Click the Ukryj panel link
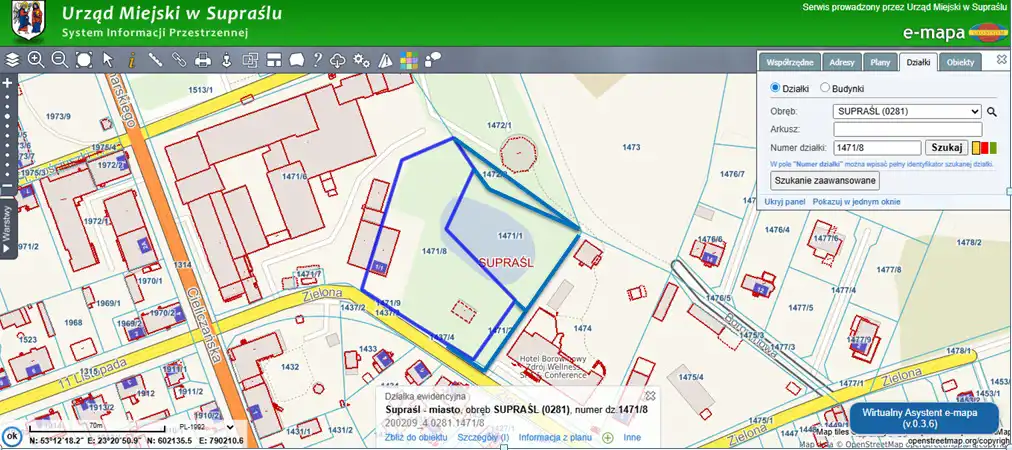1012x450 pixels. pyautogui.click(x=785, y=202)
